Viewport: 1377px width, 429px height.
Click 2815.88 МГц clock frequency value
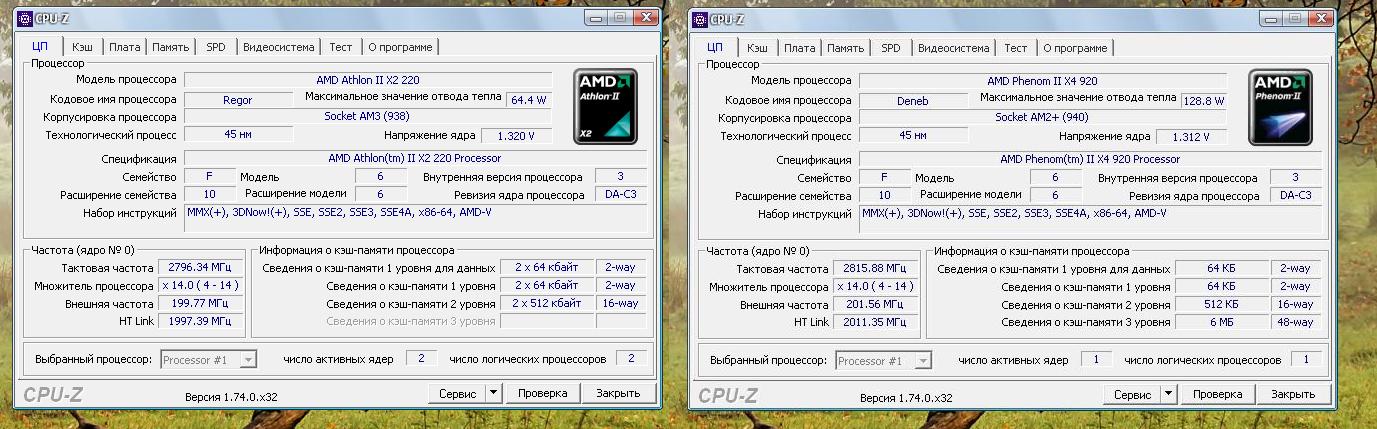pos(875,268)
